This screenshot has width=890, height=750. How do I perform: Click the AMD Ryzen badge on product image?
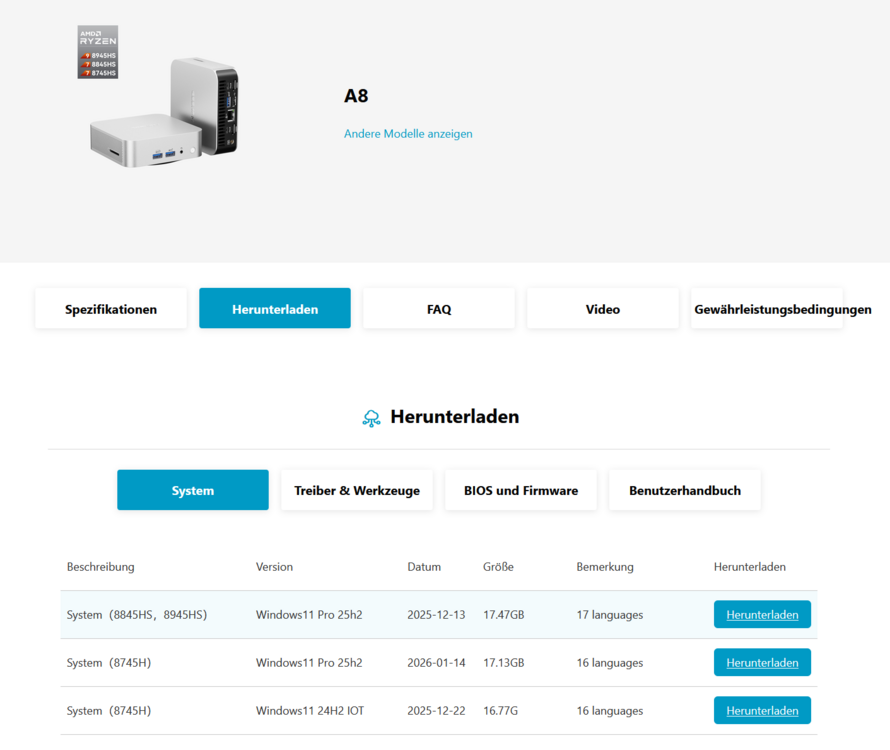click(98, 52)
